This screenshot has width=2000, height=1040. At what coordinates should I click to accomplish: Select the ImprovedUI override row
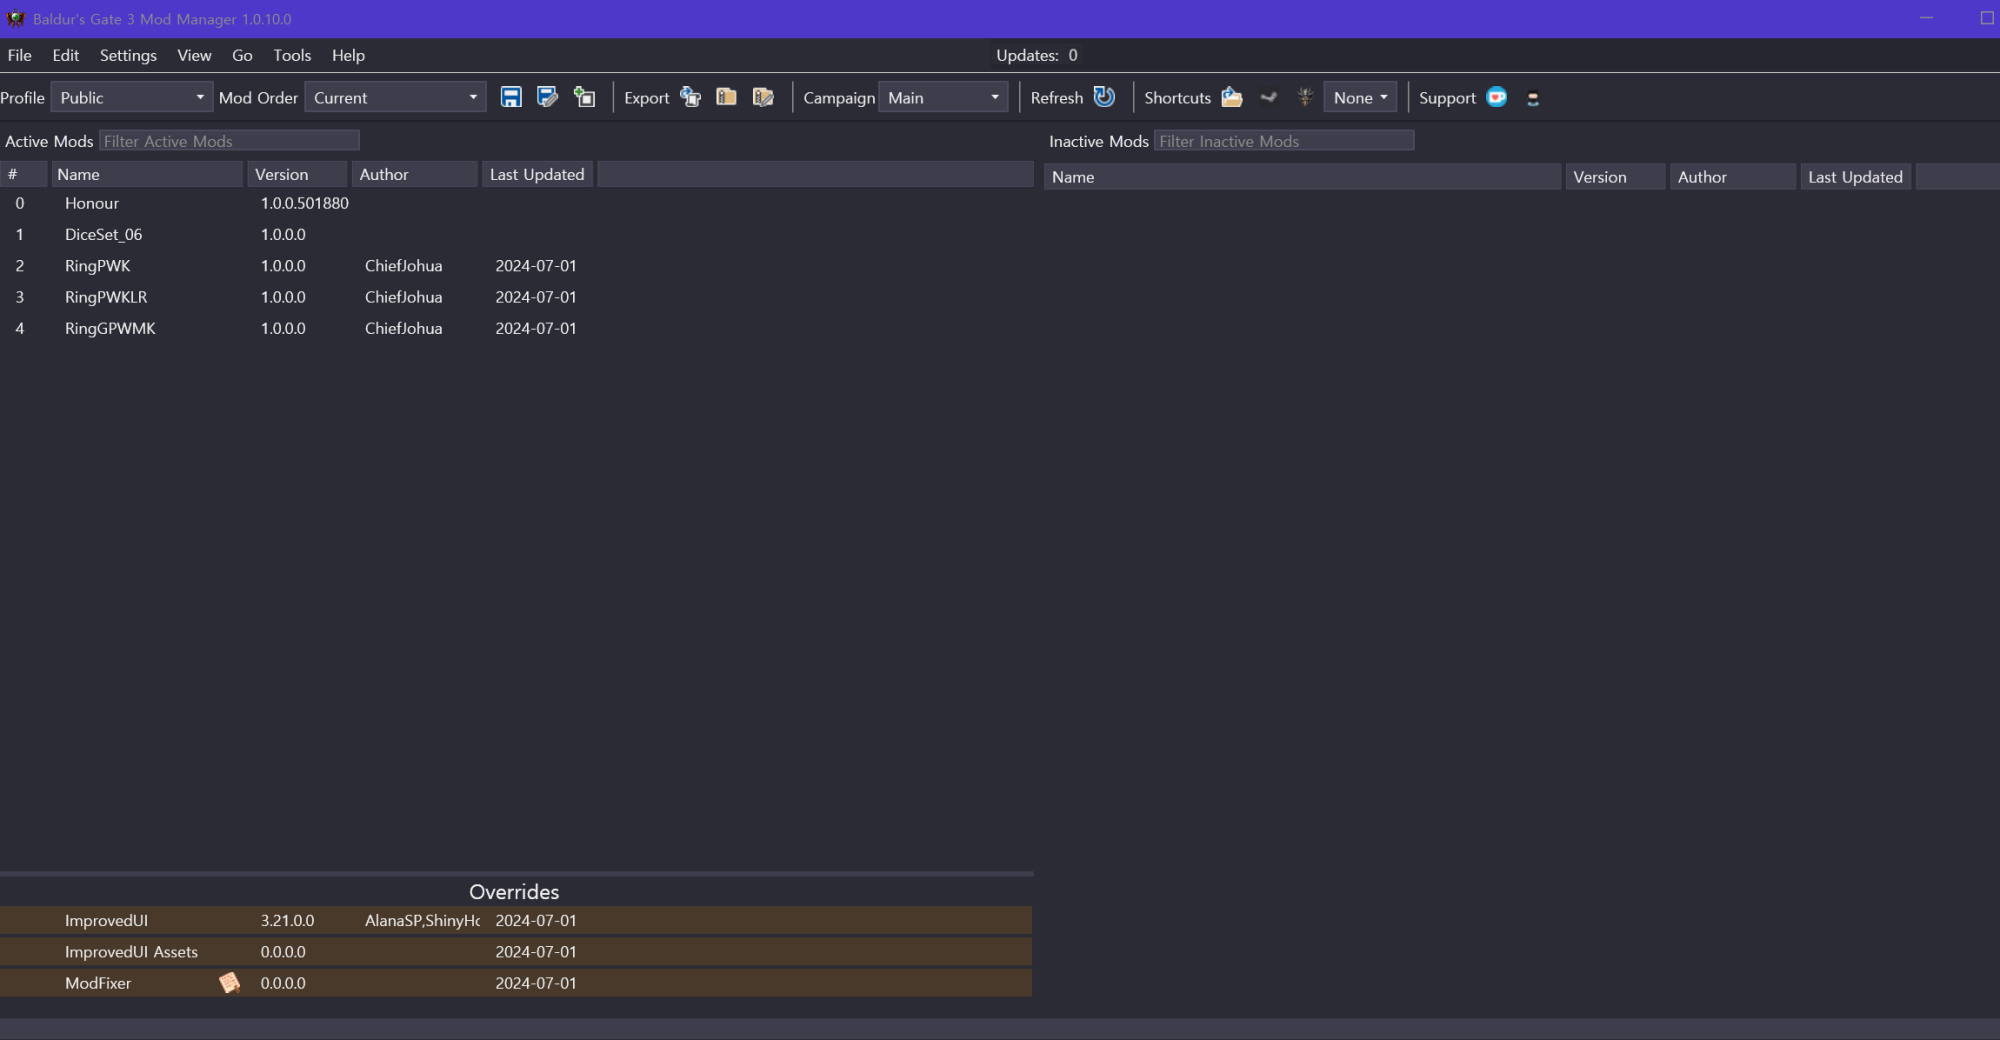pyautogui.click(x=516, y=920)
